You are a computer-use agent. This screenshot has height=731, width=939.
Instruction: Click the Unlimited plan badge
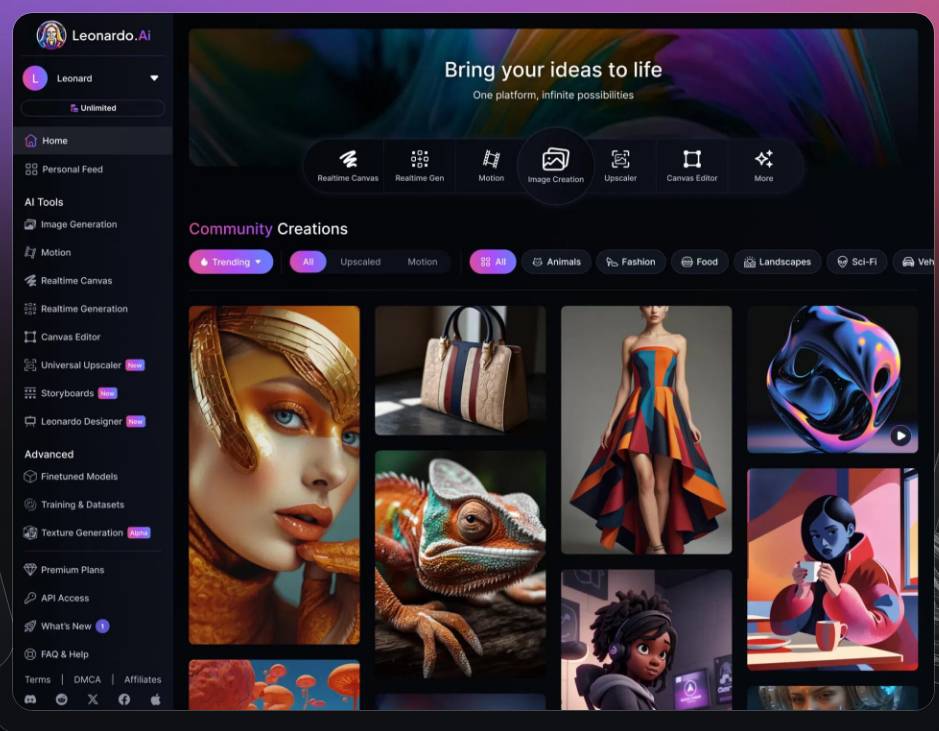[x=93, y=108]
